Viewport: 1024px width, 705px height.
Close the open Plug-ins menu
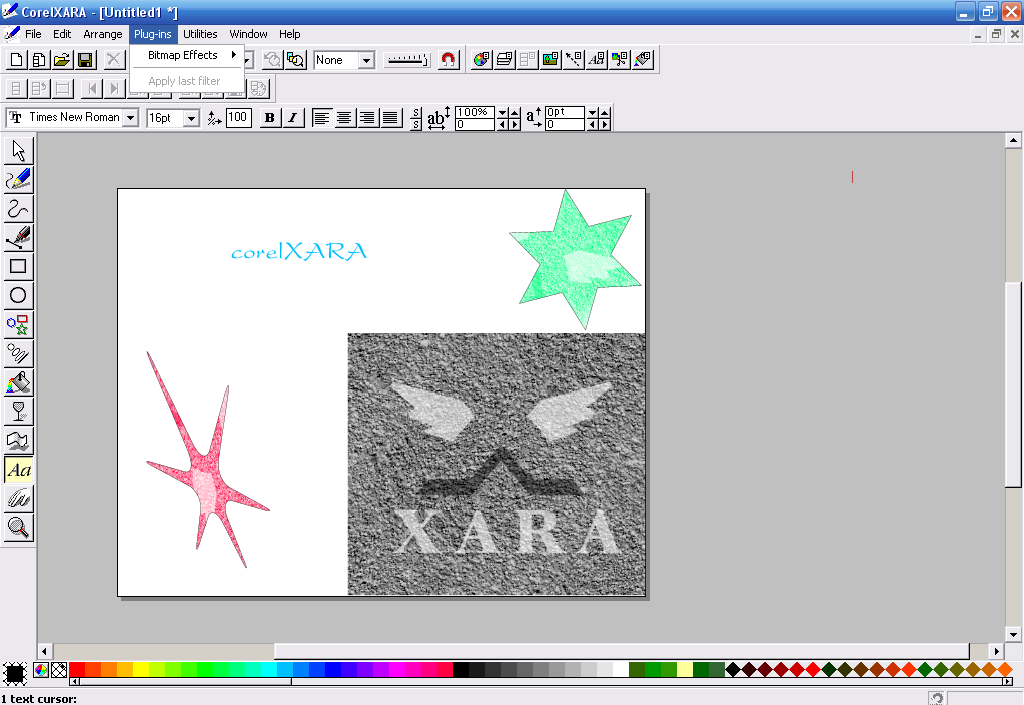pyautogui.click(x=153, y=34)
